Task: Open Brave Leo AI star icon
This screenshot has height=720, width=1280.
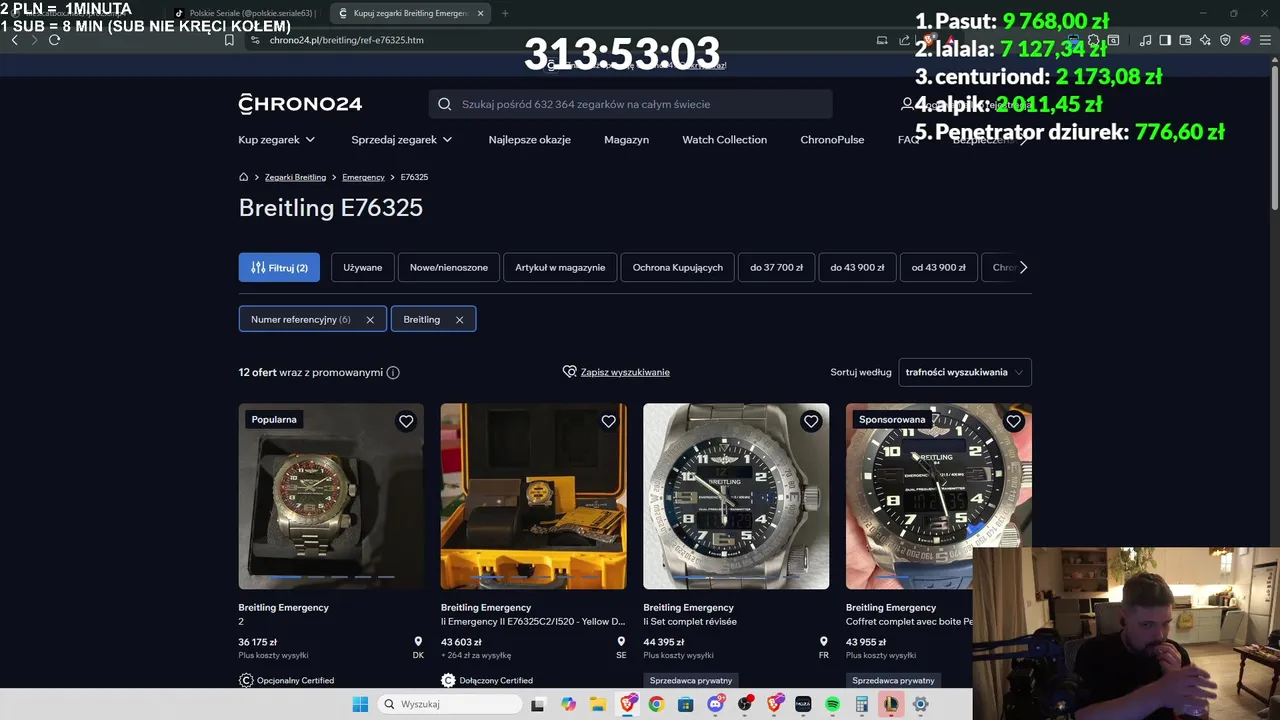Action: 1205,40
